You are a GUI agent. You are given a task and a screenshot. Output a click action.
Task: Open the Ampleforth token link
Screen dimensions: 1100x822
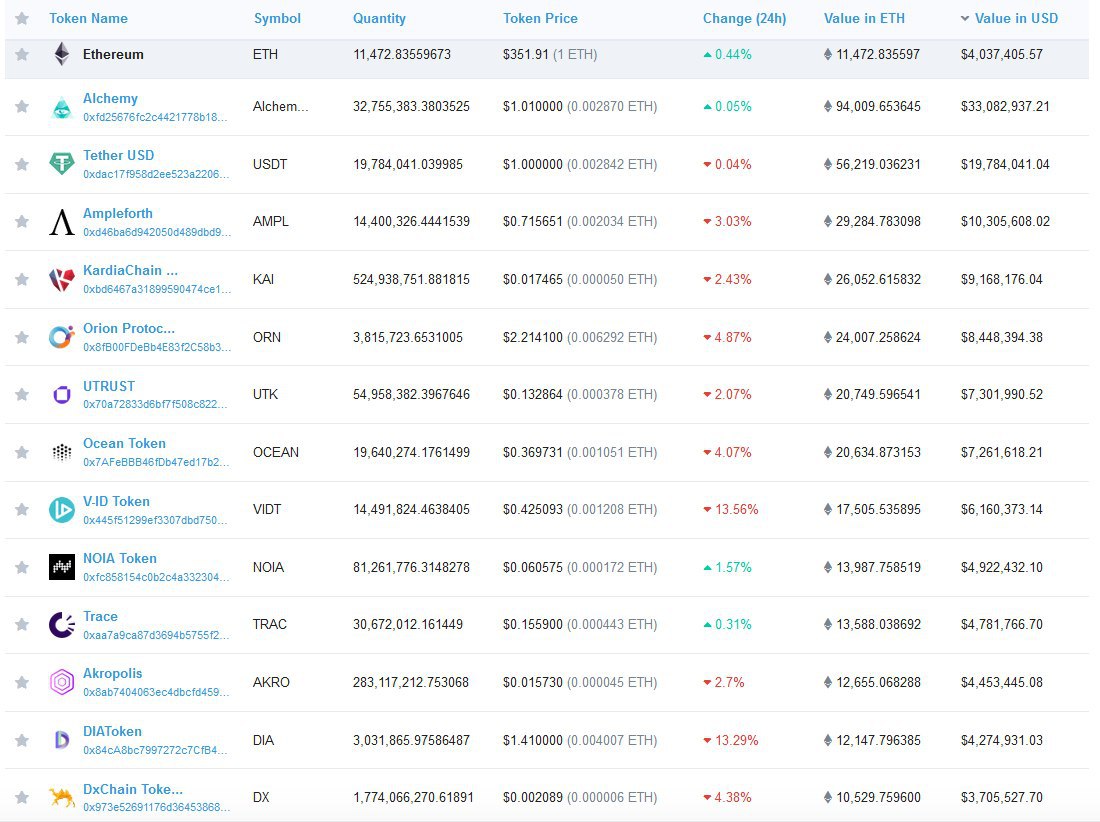(x=118, y=213)
